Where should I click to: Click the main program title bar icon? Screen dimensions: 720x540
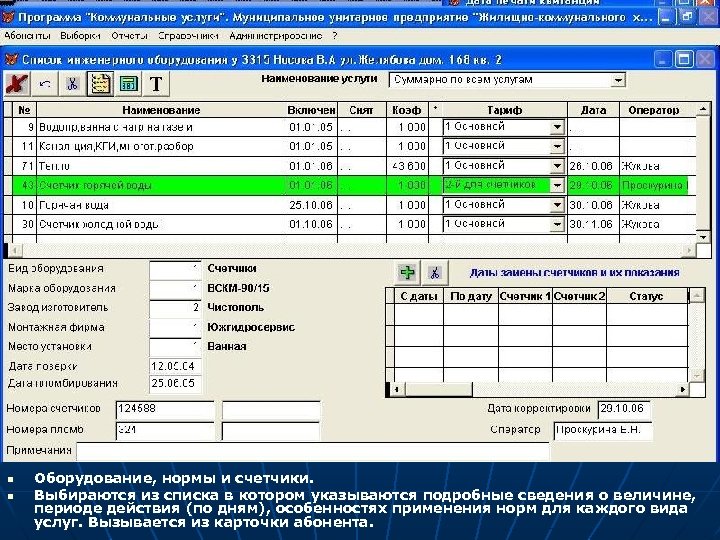point(8,18)
